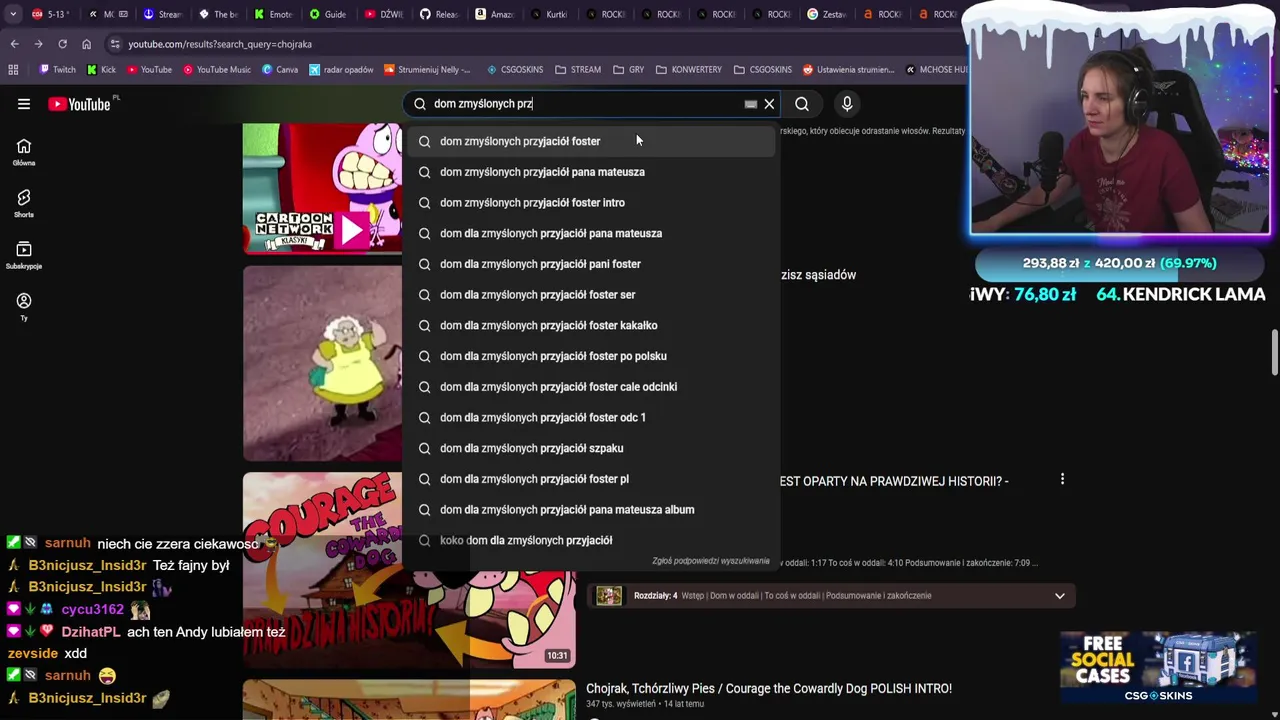Switch to the GitHub Releases tab
1280x720 pixels.
pyautogui.click(x=438, y=14)
